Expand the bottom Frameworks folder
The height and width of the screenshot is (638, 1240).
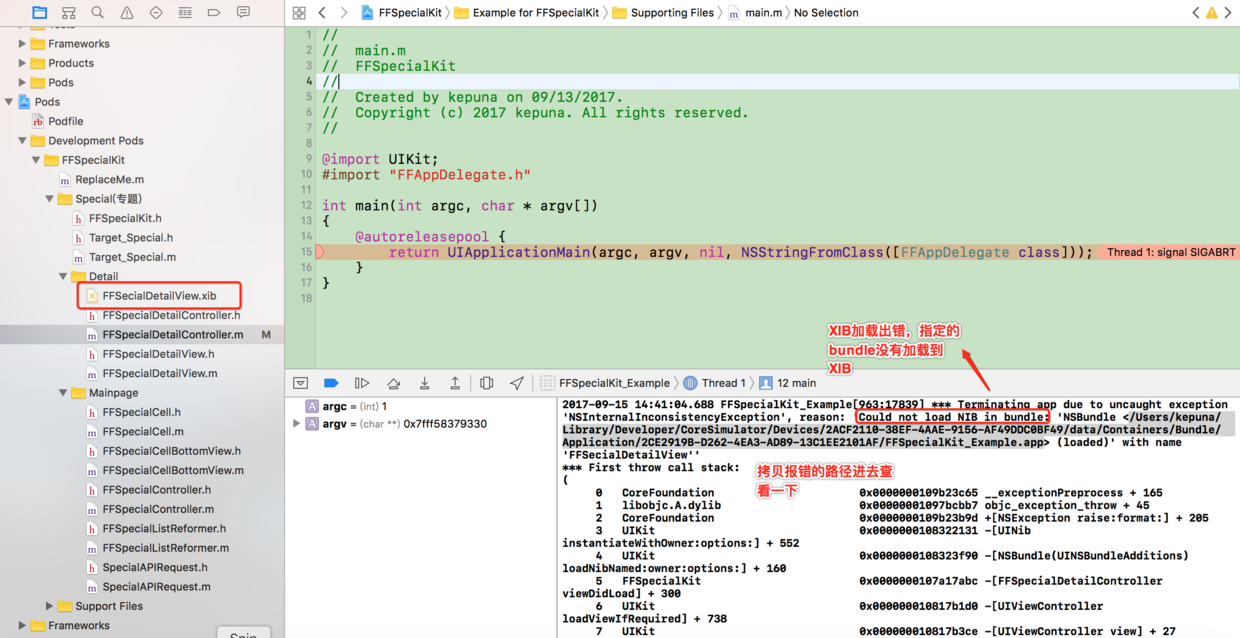pos(22,626)
